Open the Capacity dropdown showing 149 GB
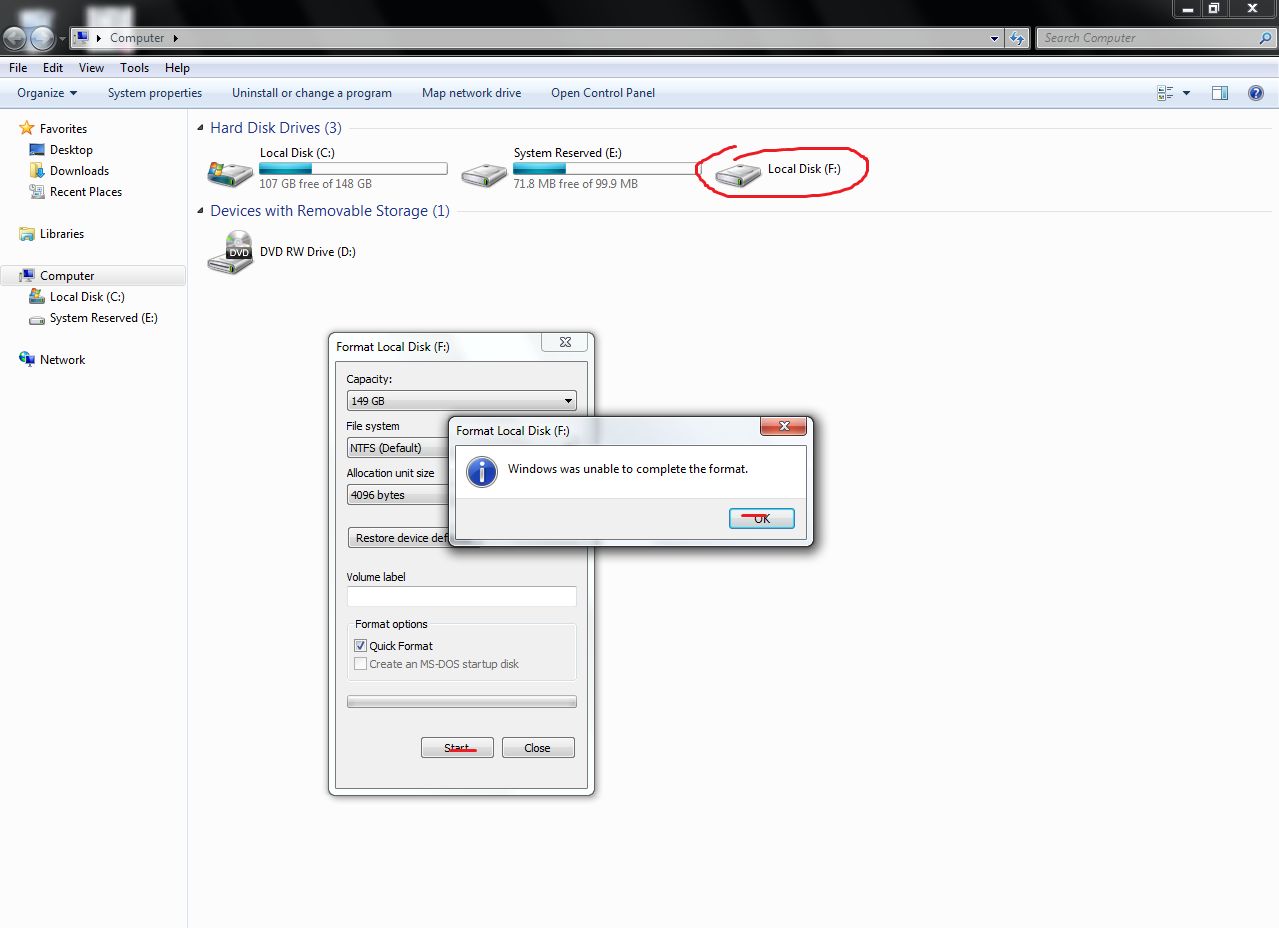The height and width of the screenshot is (928, 1279). (x=461, y=401)
